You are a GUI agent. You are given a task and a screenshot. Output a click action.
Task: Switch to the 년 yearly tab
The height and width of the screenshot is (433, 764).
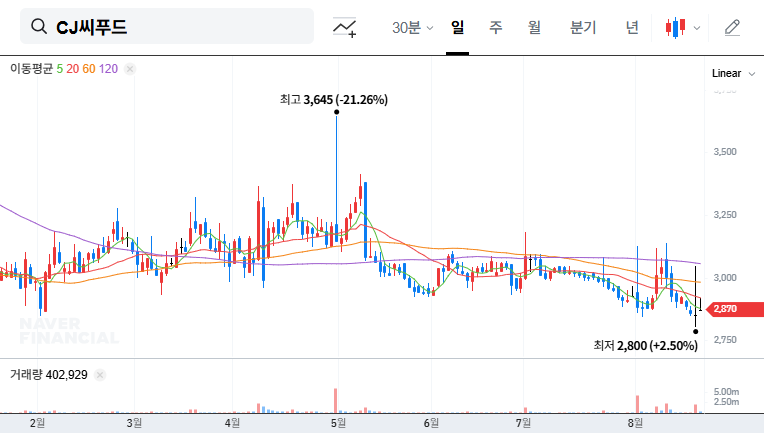click(632, 27)
